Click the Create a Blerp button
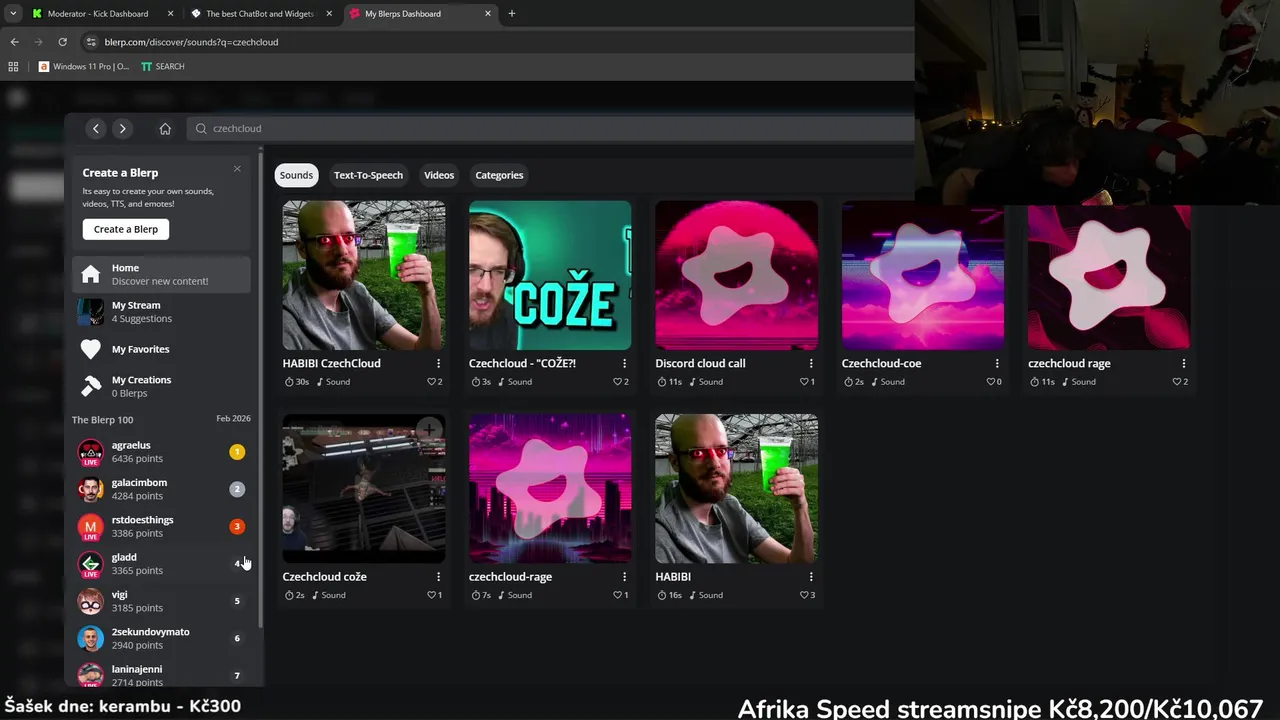Viewport: 1280px width, 720px height. coord(126,229)
